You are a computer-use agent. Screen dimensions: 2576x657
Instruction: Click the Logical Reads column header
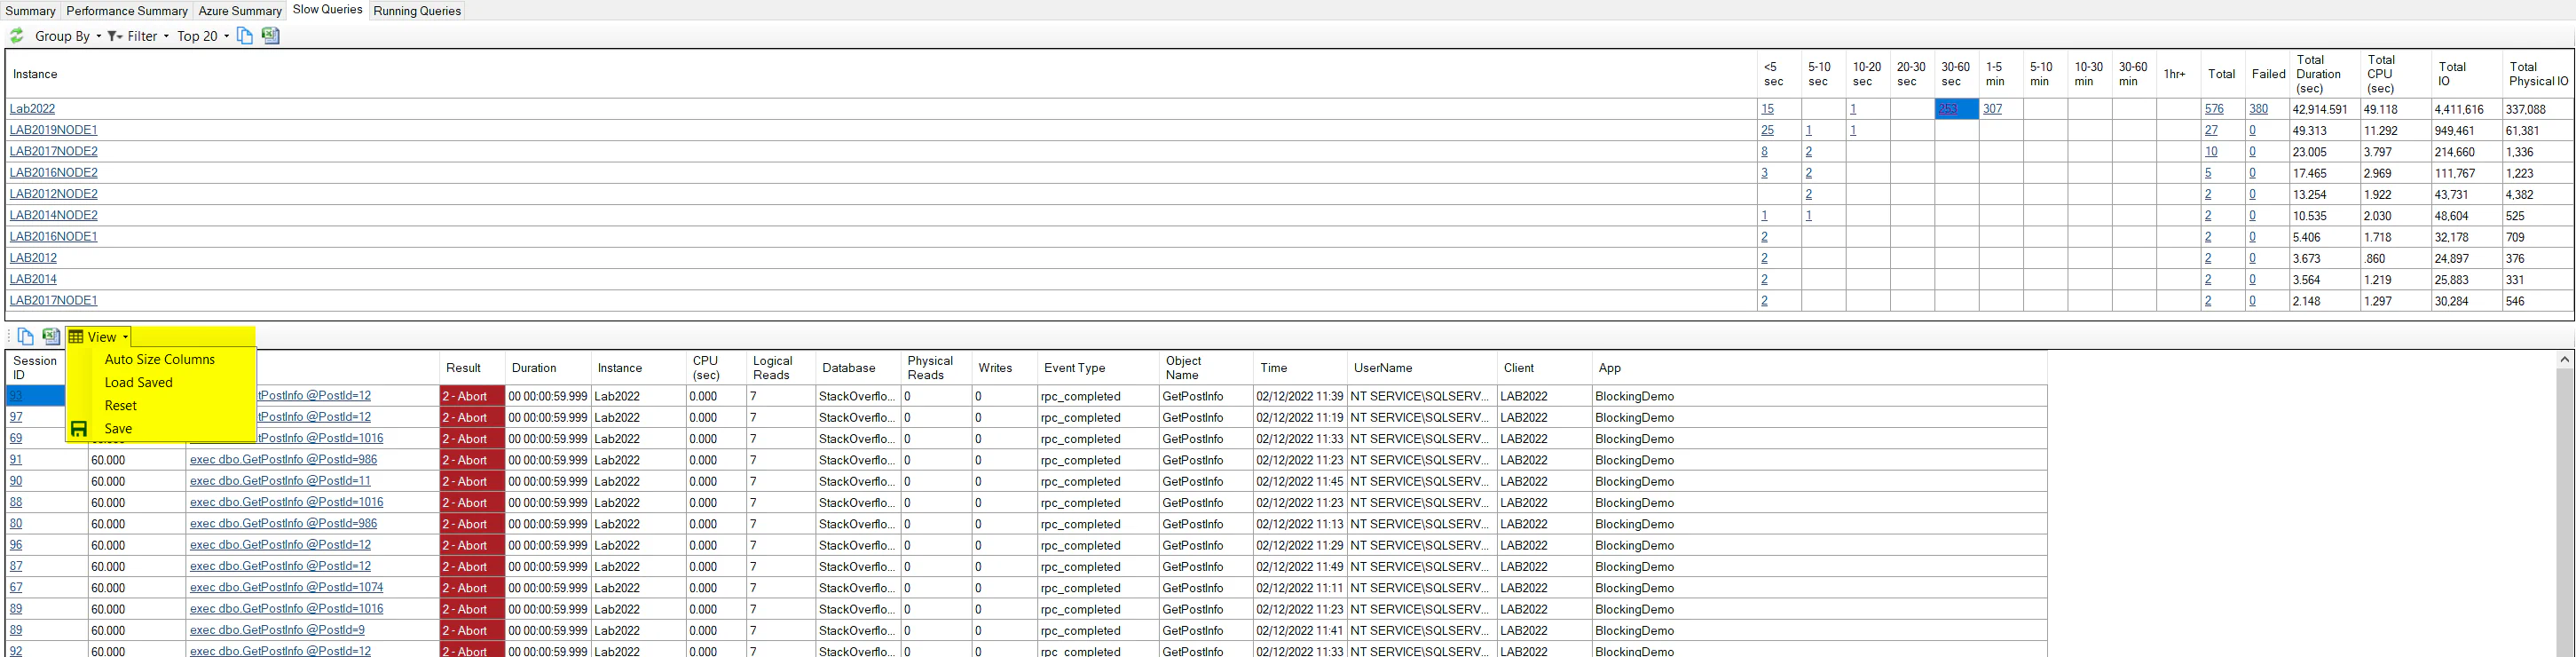click(780, 368)
